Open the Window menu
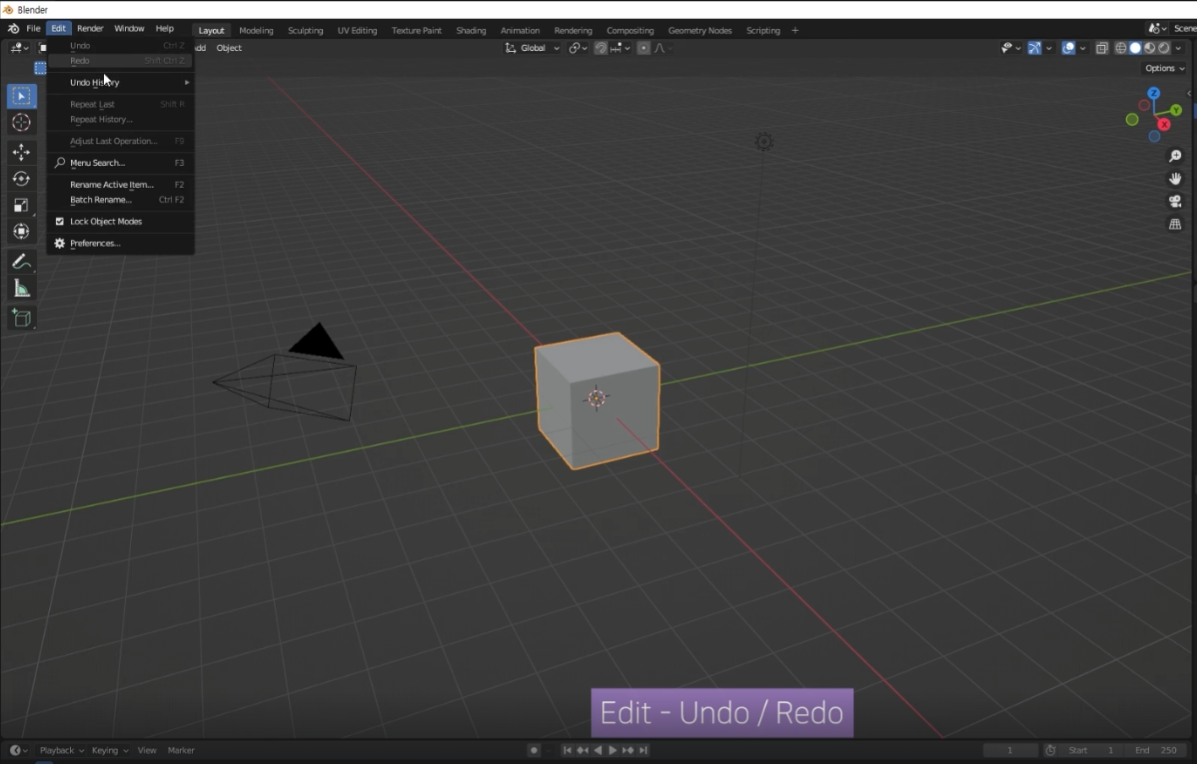1197x764 pixels. (x=129, y=29)
